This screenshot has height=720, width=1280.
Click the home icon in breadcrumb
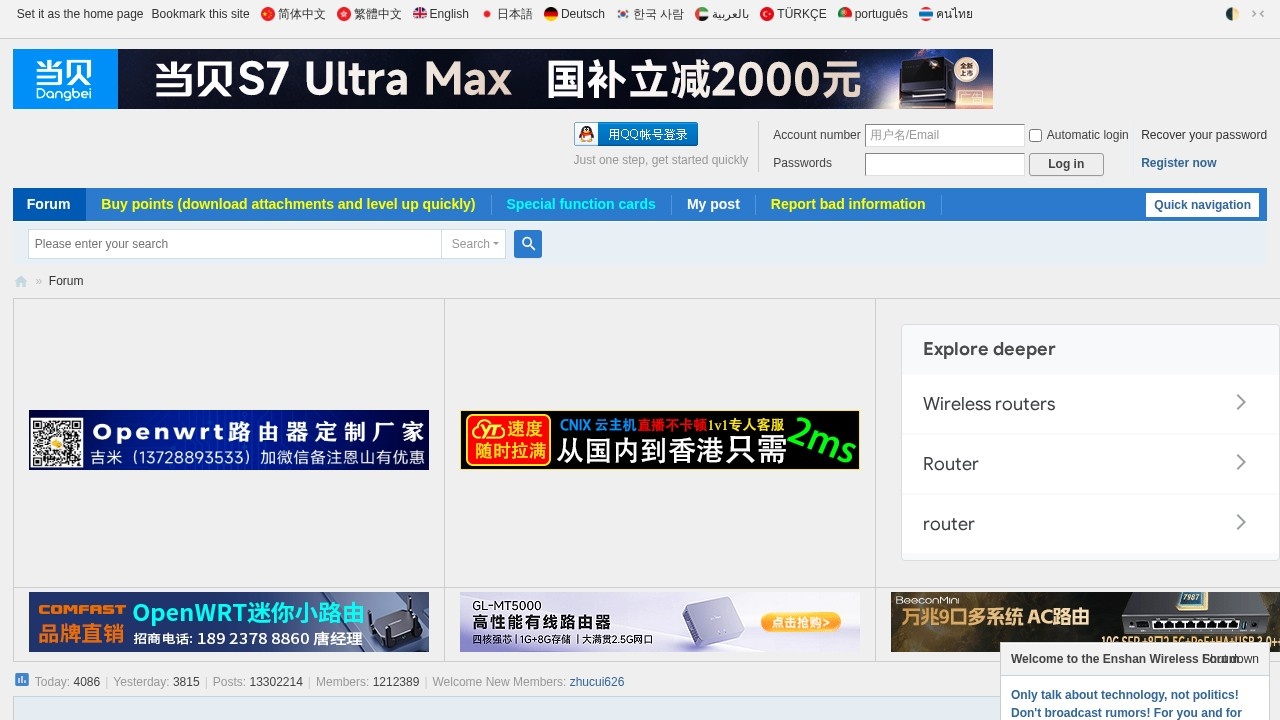point(21,282)
